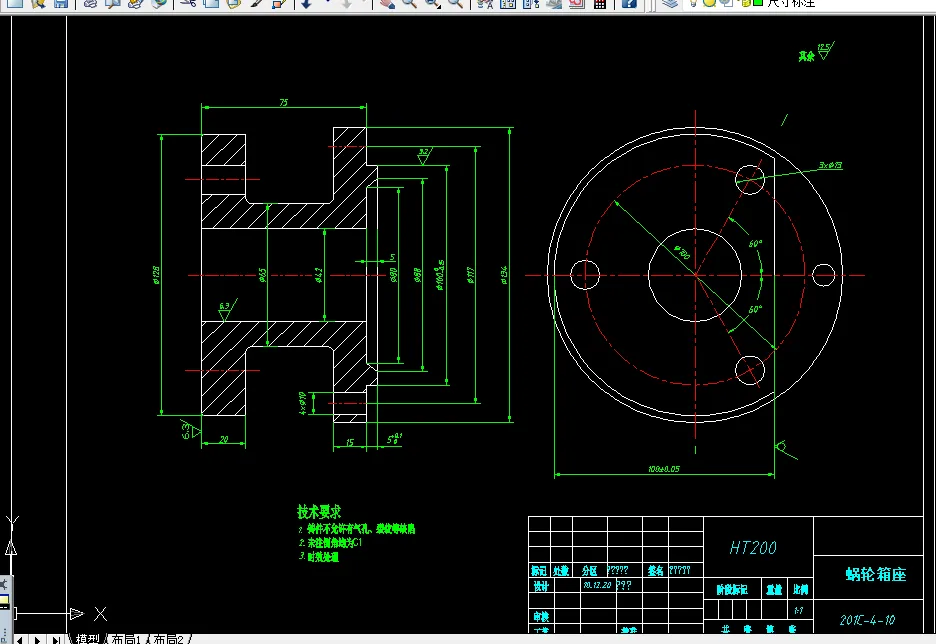The image size is (936, 644).
Task: Select the Zoom Realtime magnifier icon
Action: (x=410, y=4)
